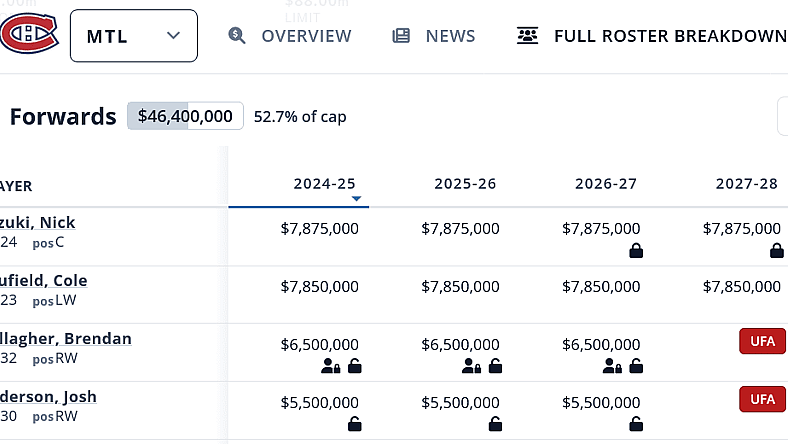The height and width of the screenshot is (444, 788).
Task: Click the 2025-26 season column header
Action: pyautogui.click(x=465, y=184)
